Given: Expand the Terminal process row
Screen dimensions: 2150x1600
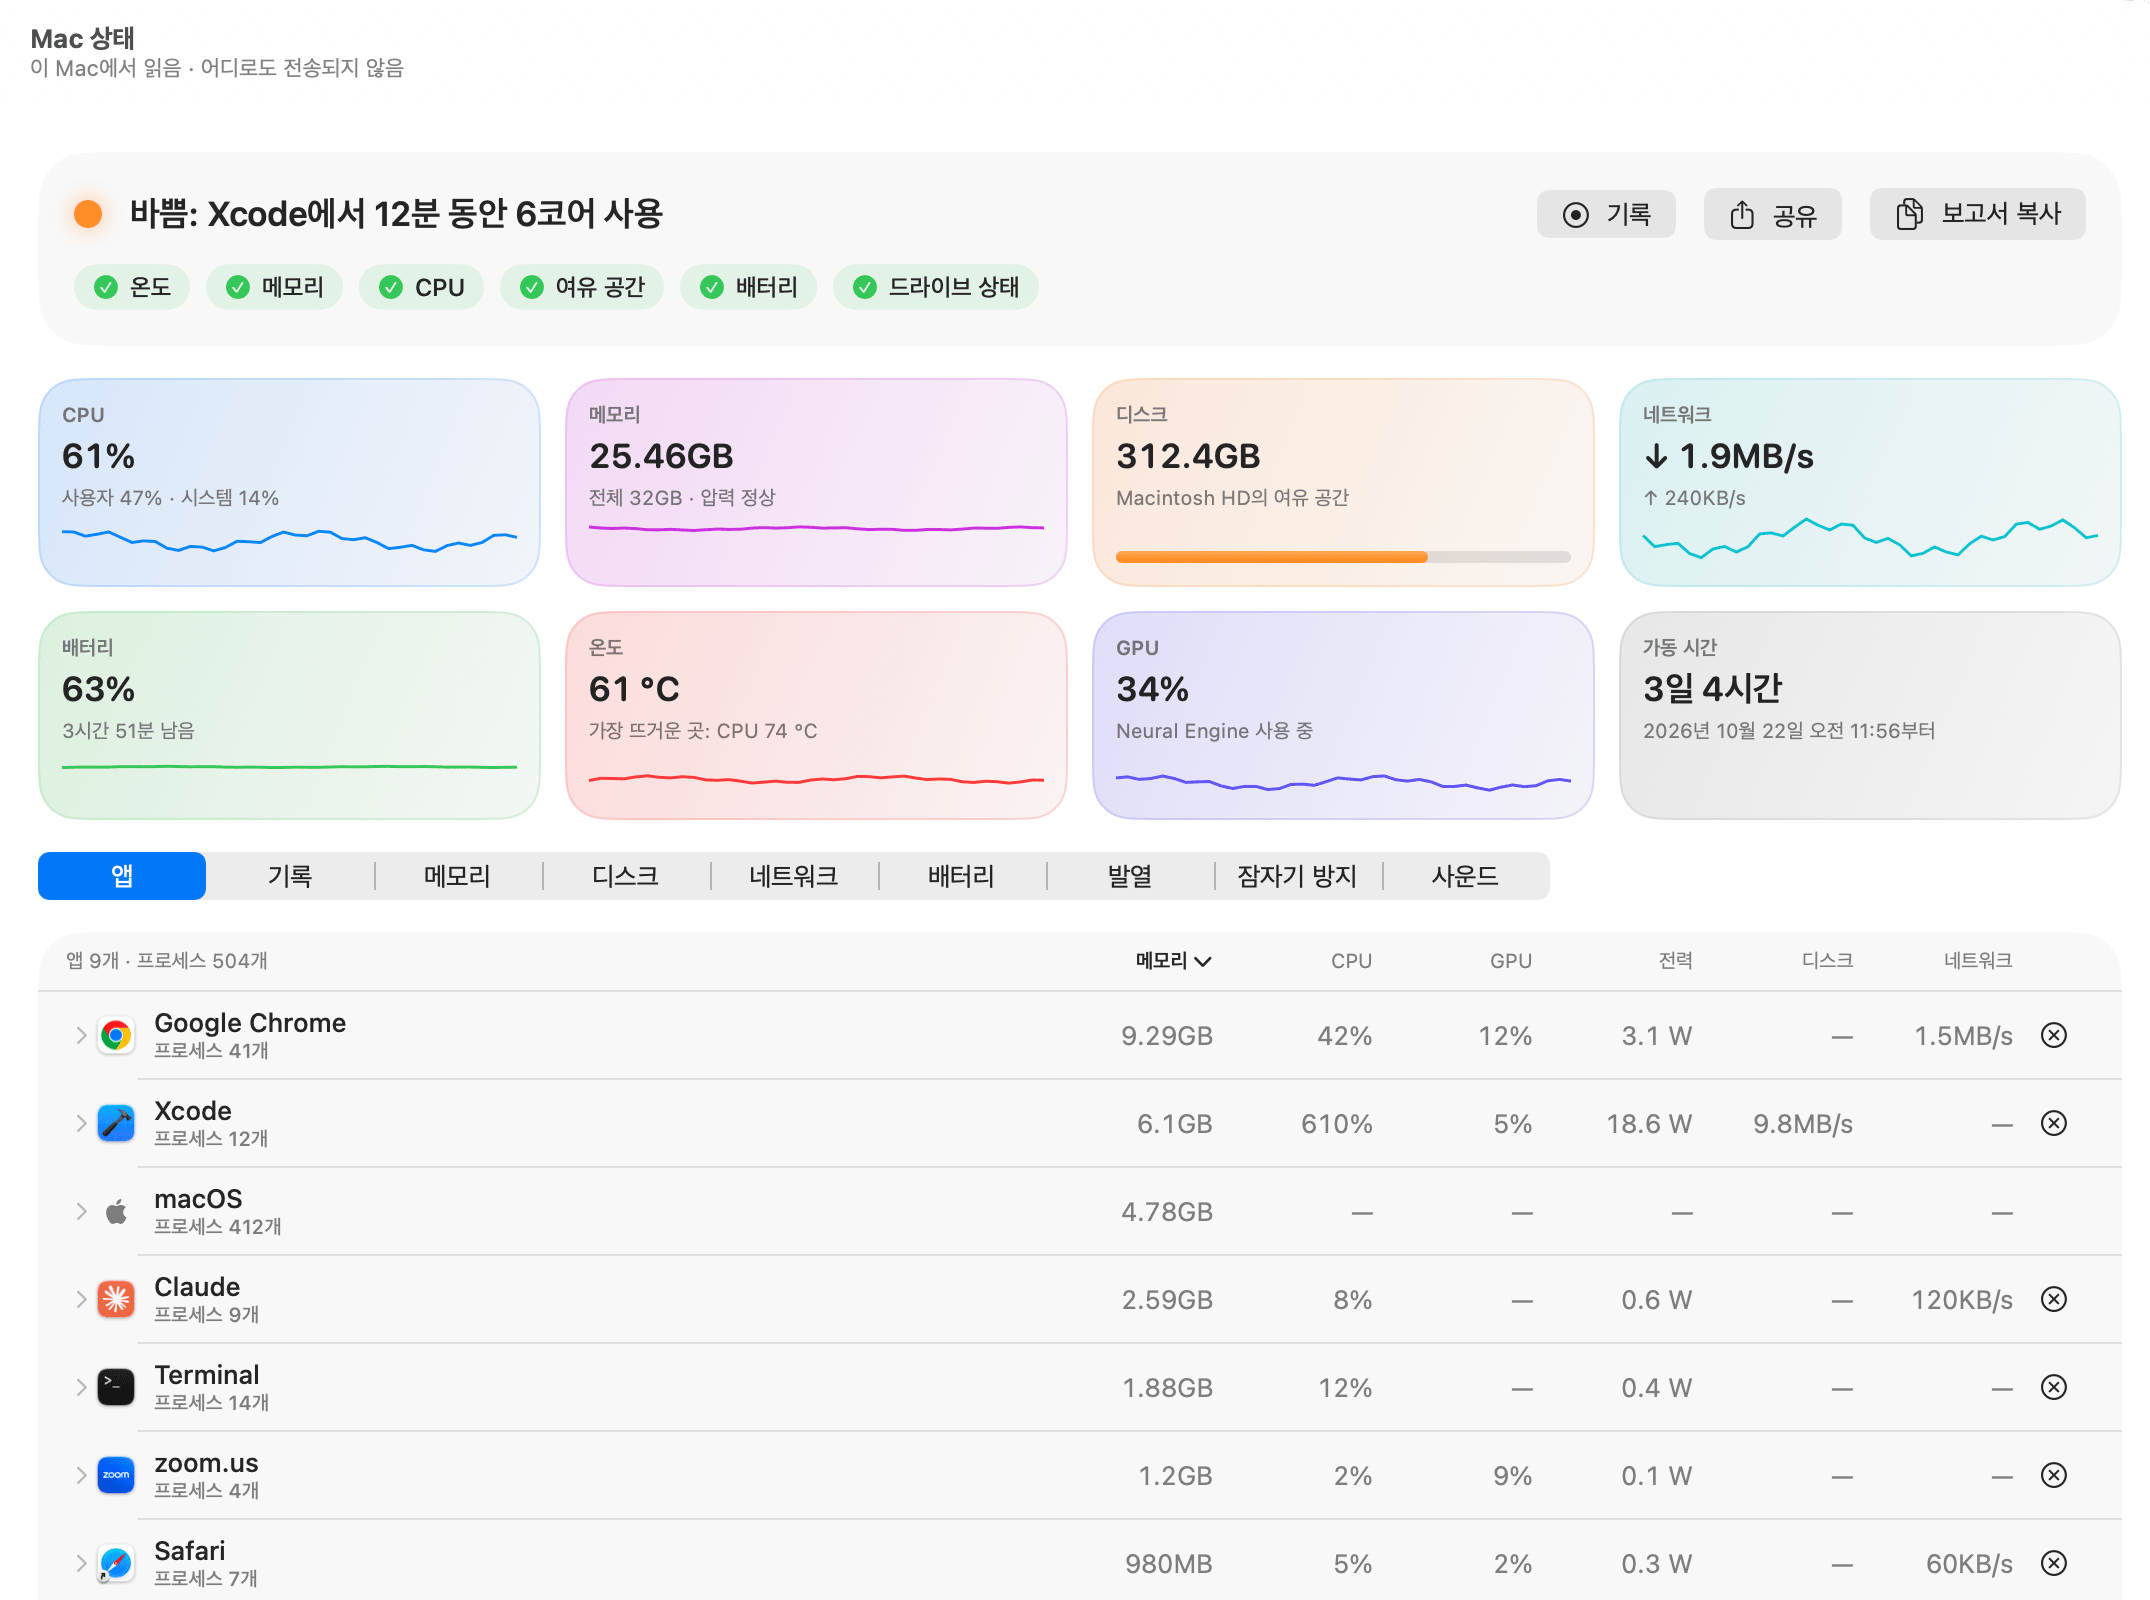Looking at the screenshot, I should (x=81, y=1388).
